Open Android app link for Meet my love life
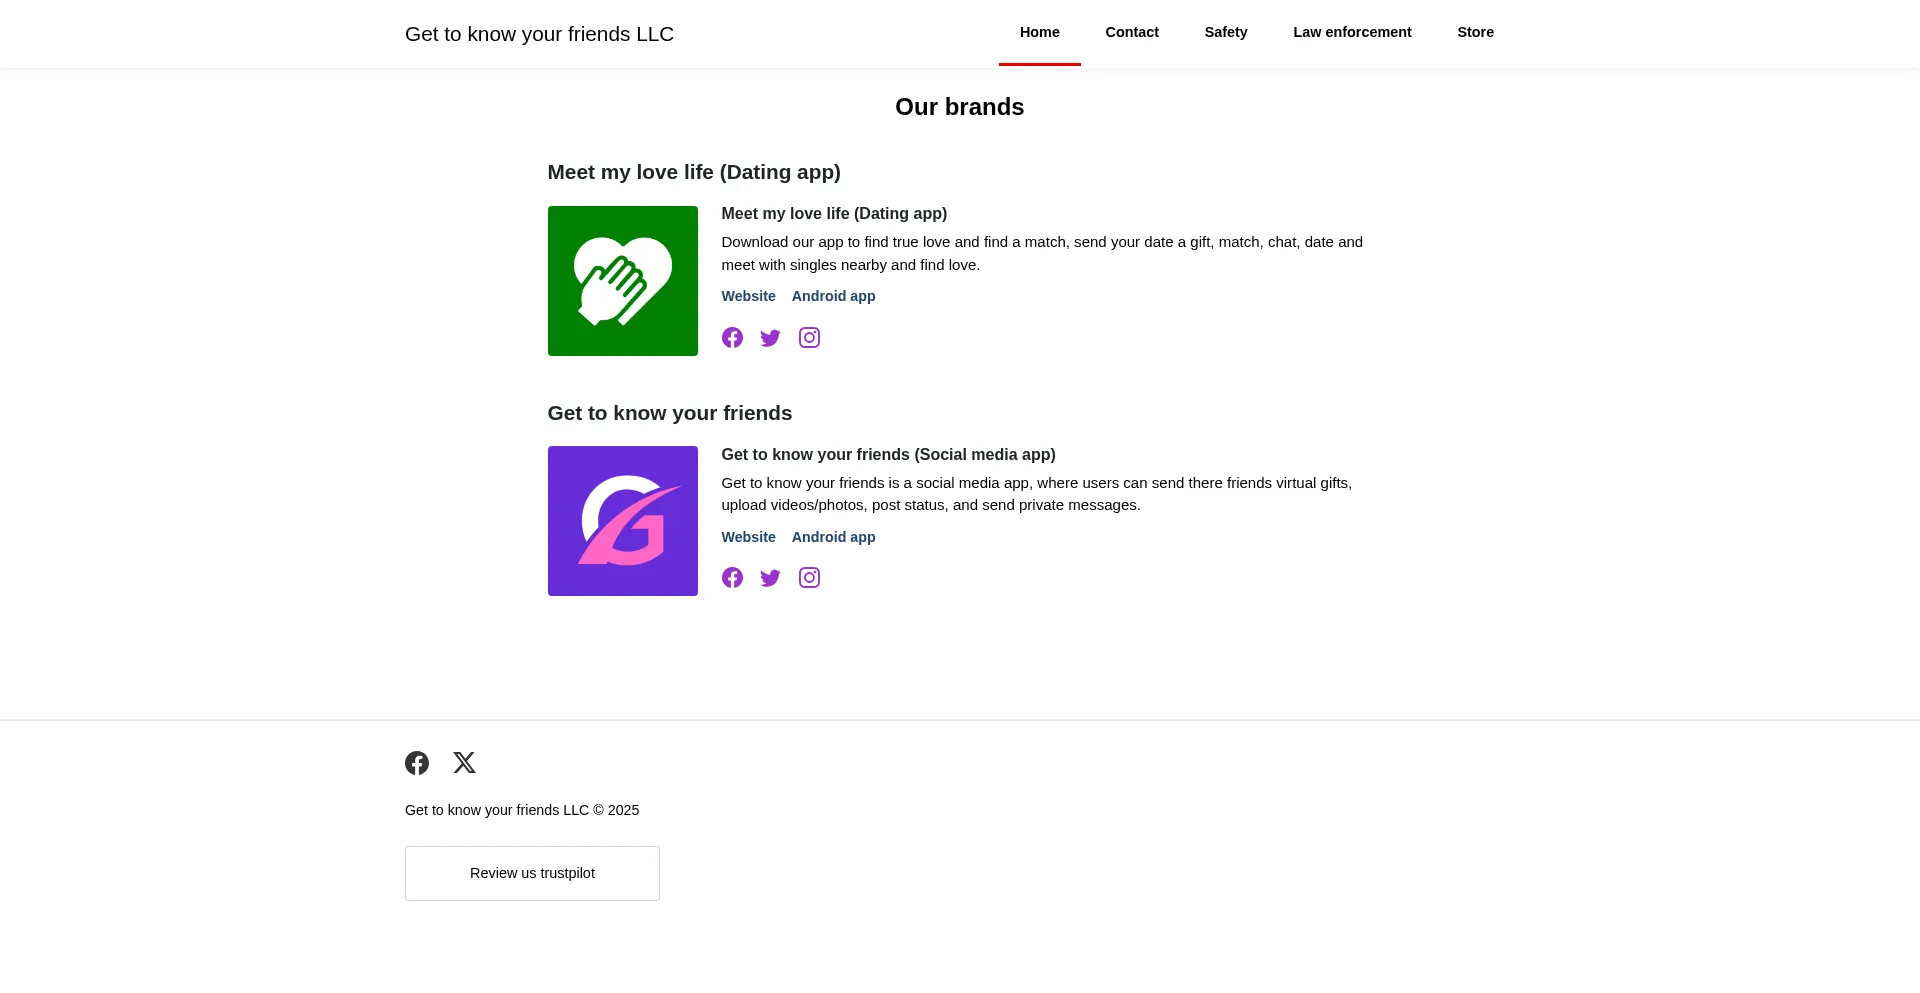Screen dimensions: 1920x993 point(833,296)
